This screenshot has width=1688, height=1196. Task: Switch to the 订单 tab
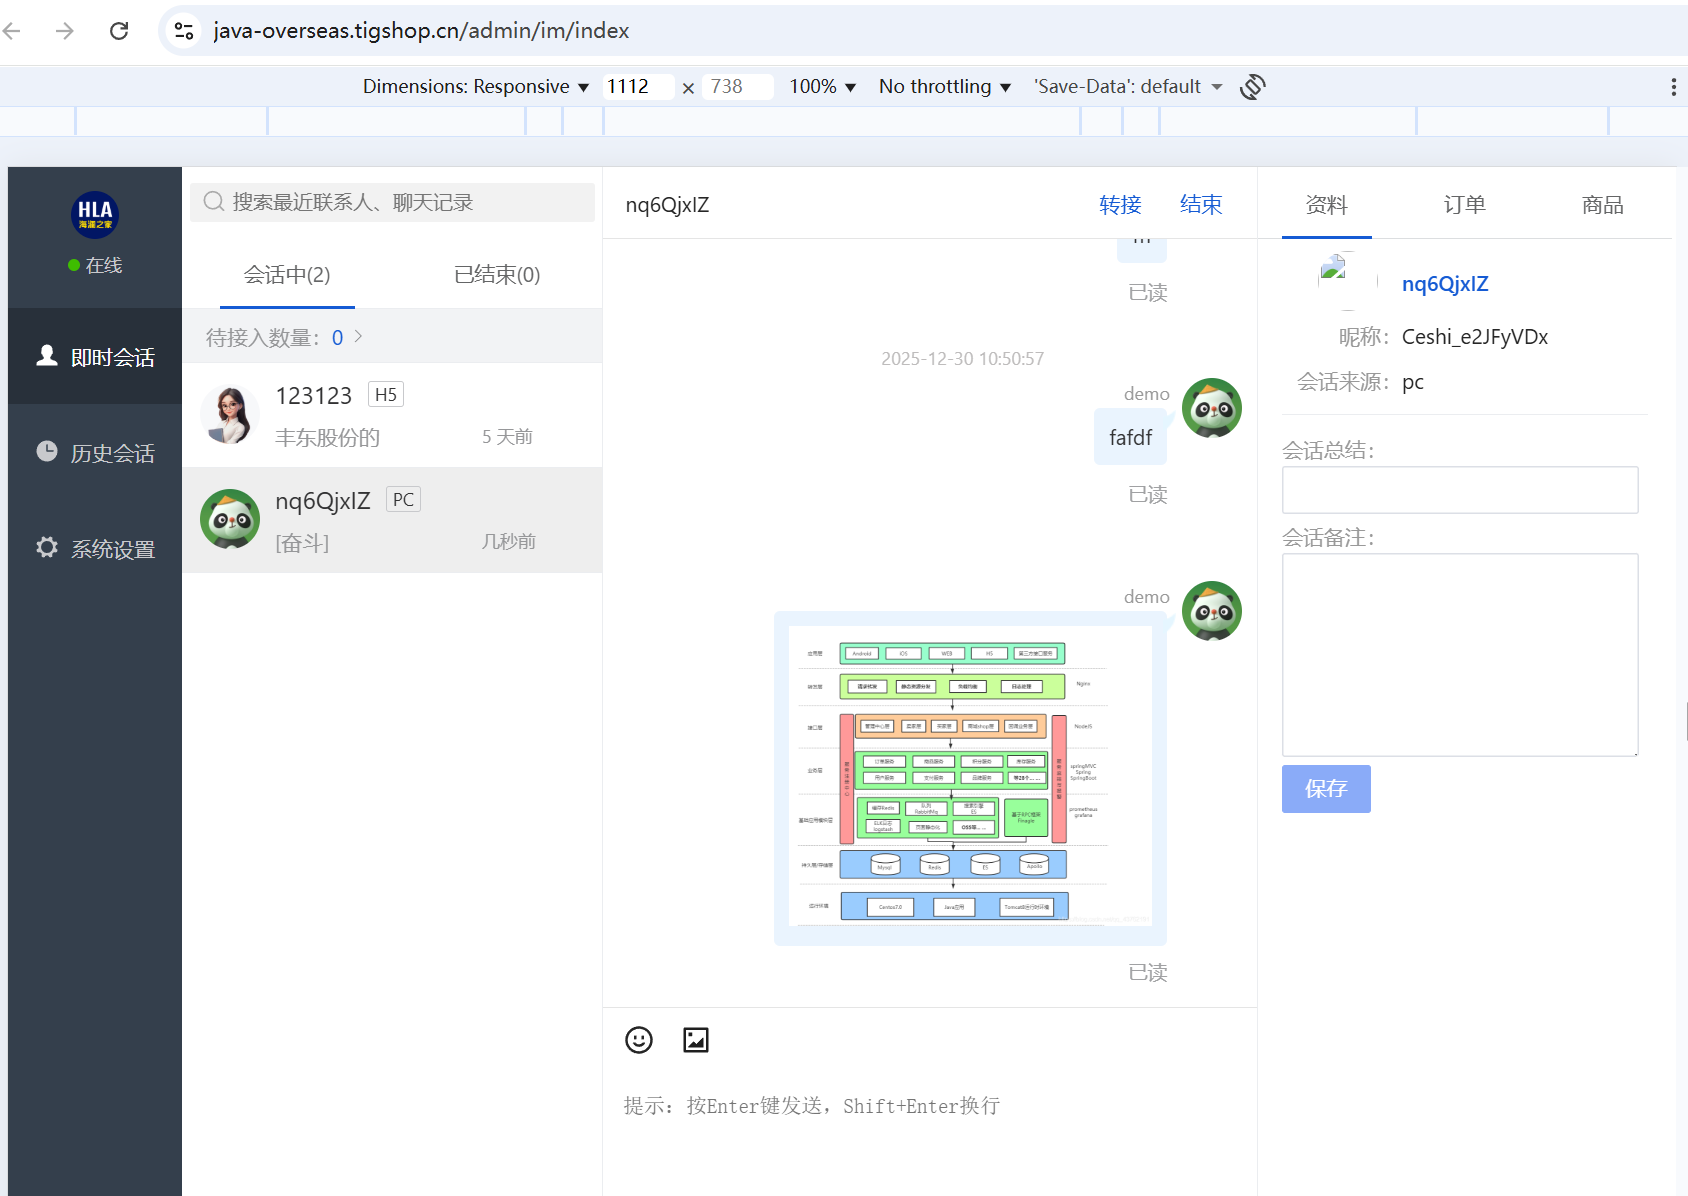[x=1464, y=205]
